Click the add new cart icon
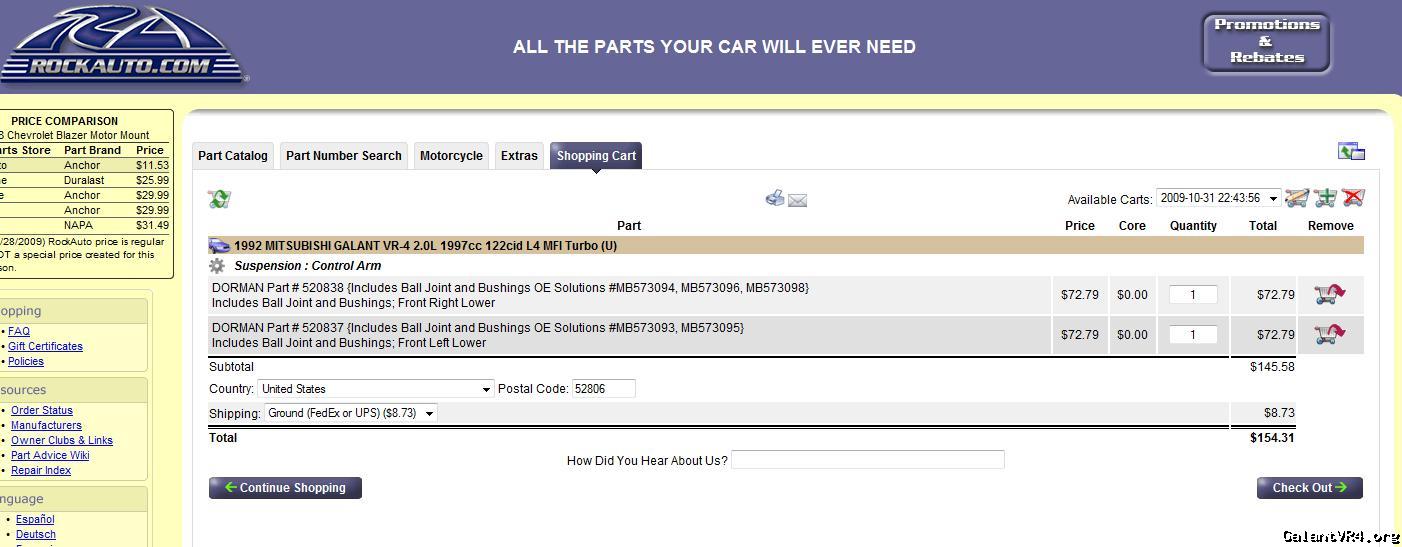This screenshot has height=547, width=1402. coord(1325,198)
